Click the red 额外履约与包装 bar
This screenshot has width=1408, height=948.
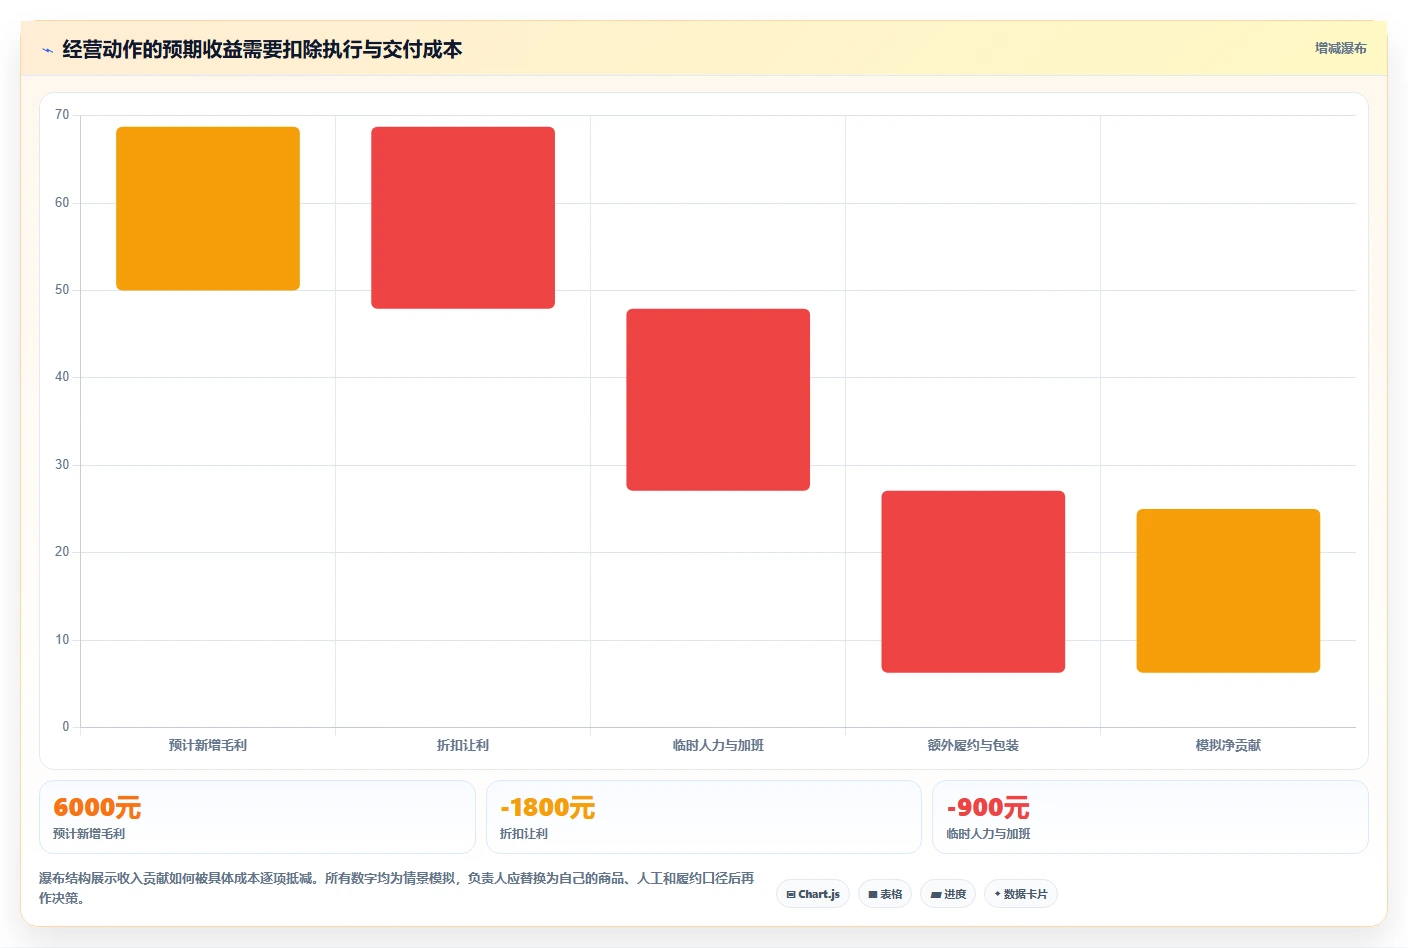(973, 581)
